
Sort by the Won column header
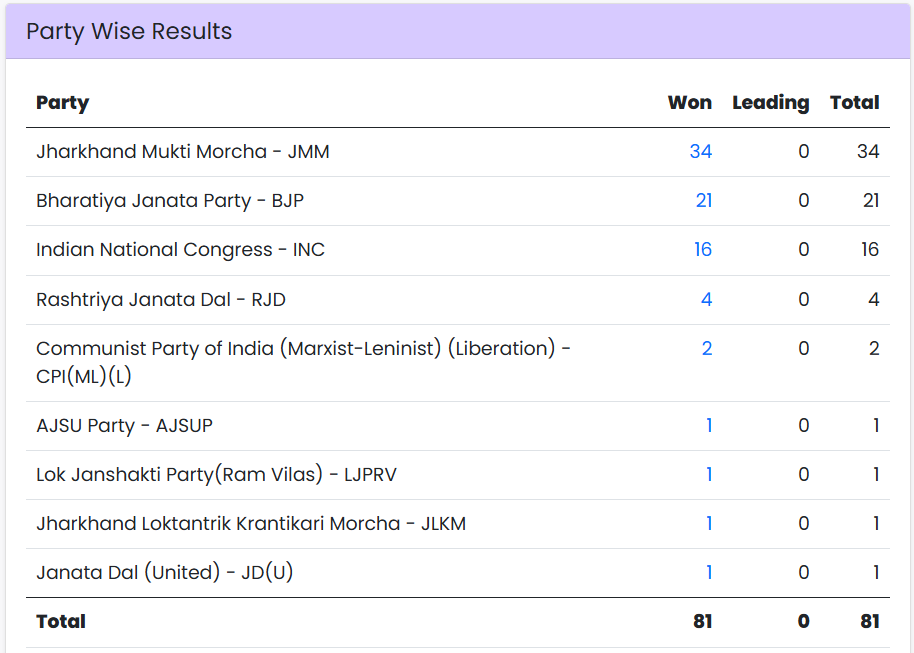pos(690,102)
